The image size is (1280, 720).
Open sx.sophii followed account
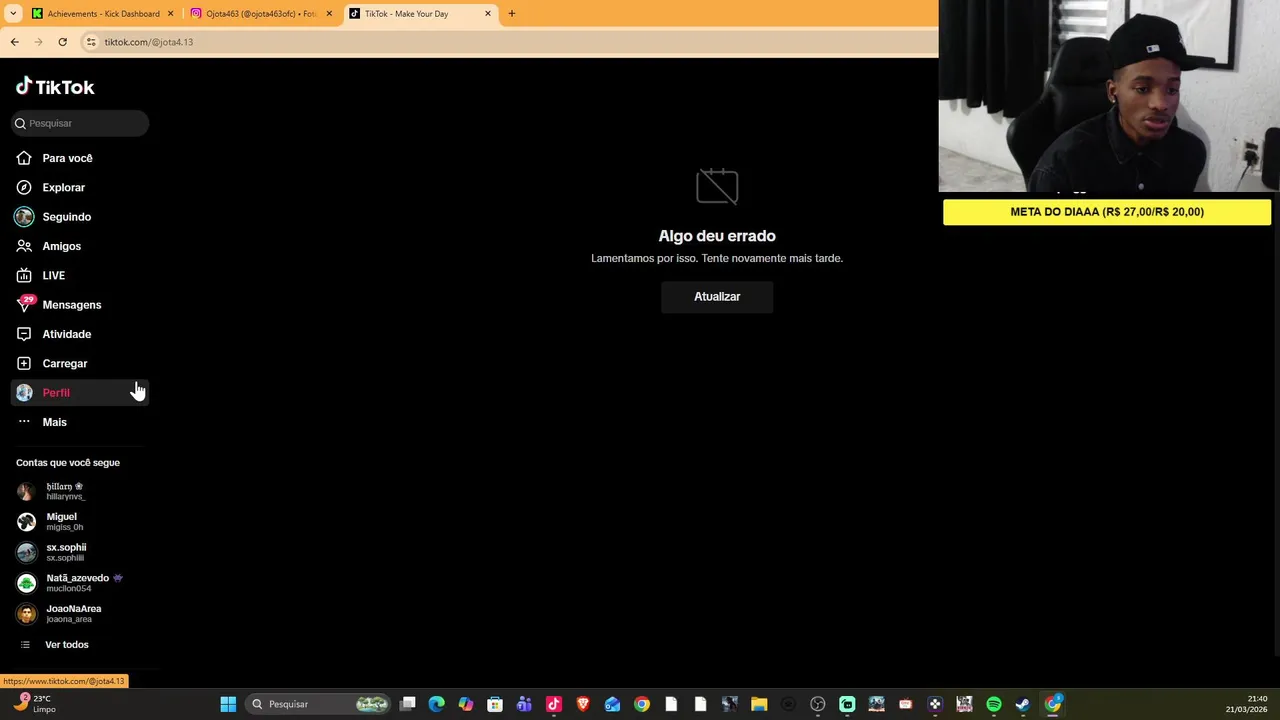tap(80, 552)
